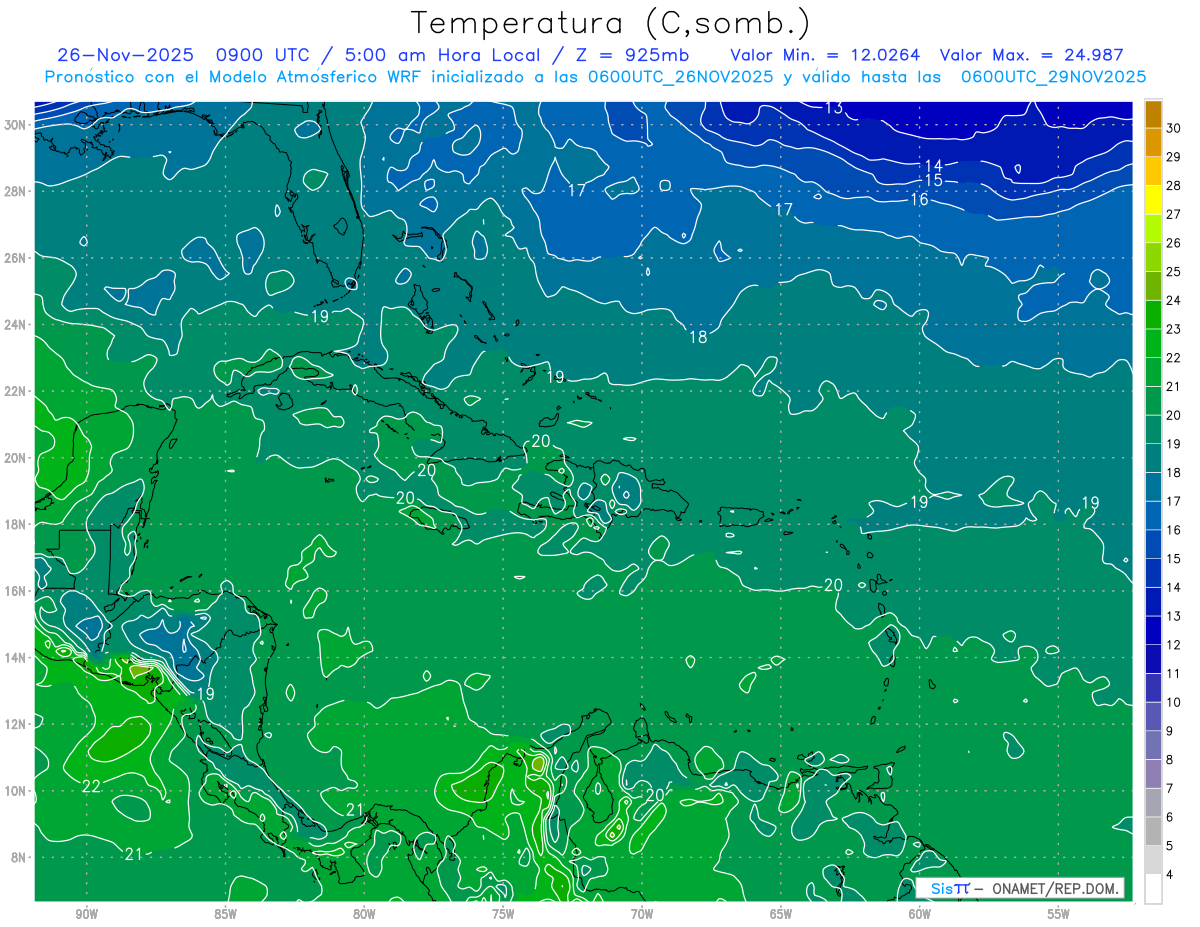Click the '22N' latitude axis label
The image size is (1200, 927).
click(16, 391)
